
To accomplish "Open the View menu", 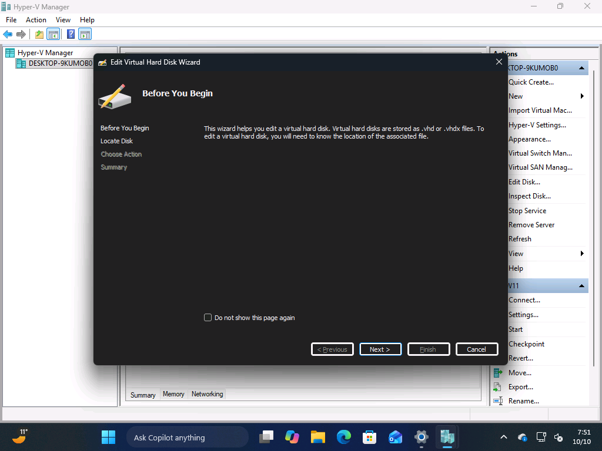I will 63,20.
